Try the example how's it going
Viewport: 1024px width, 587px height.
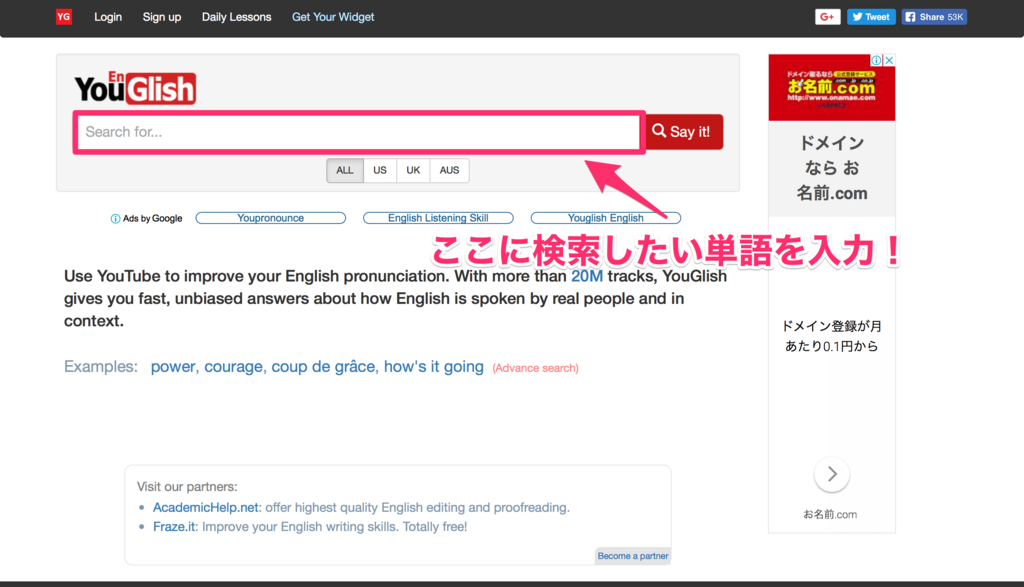tap(434, 367)
